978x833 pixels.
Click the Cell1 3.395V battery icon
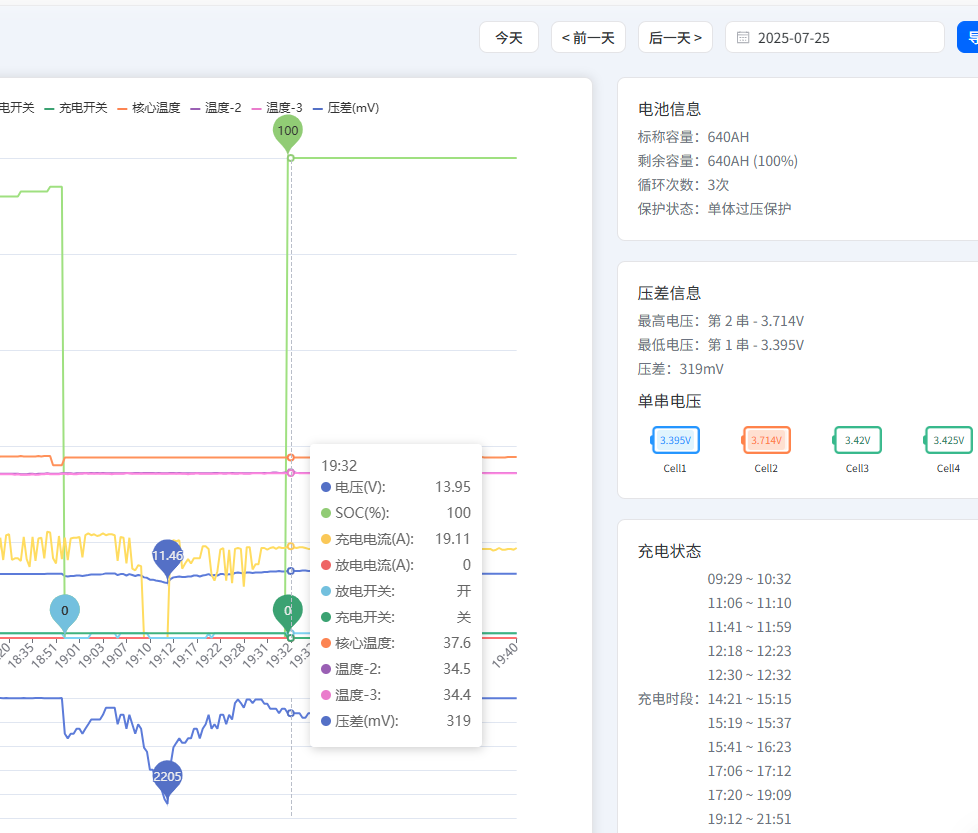(x=675, y=440)
